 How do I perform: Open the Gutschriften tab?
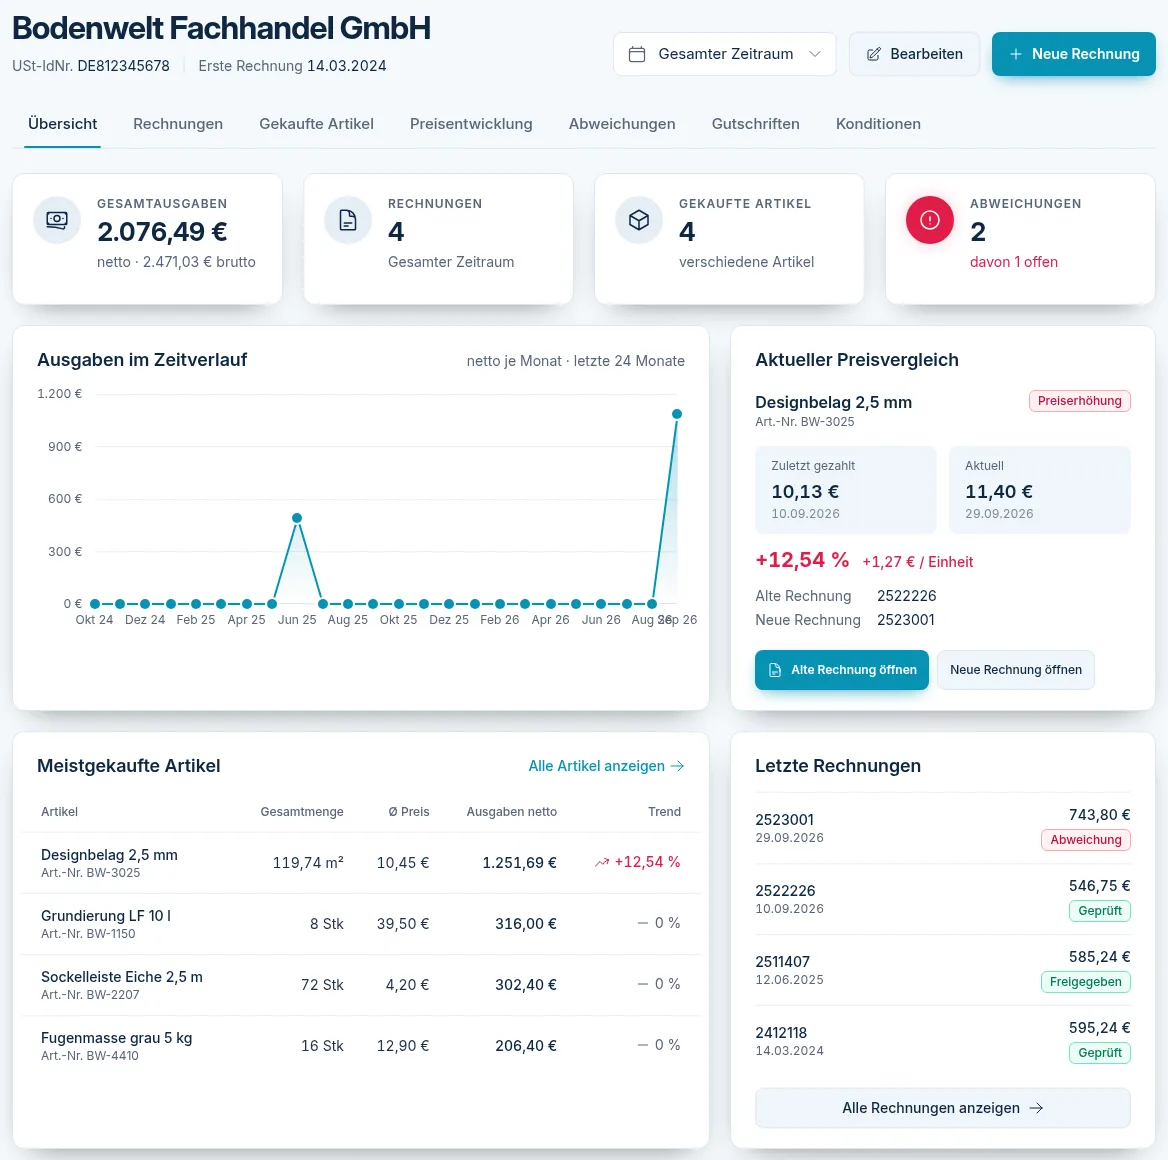click(755, 124)
